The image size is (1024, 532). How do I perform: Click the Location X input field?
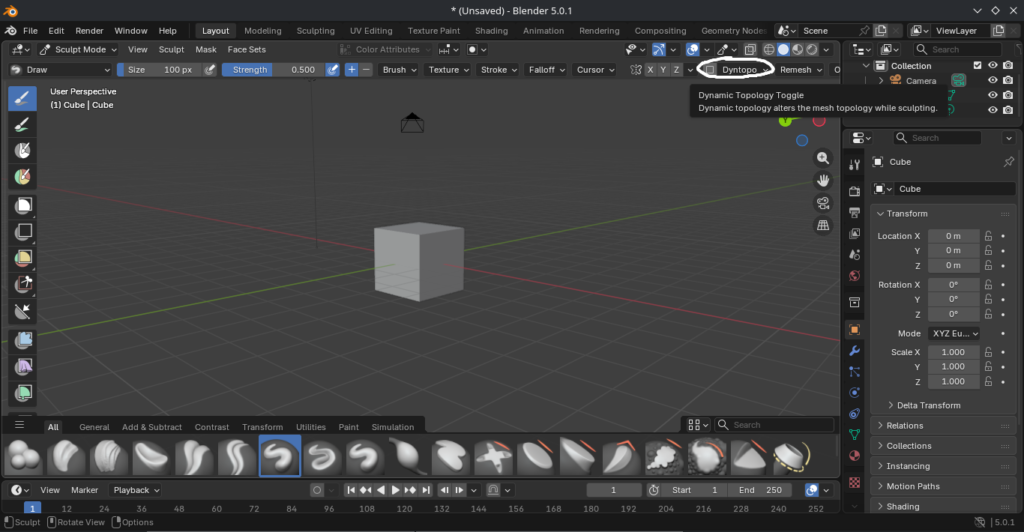[953, 236]
